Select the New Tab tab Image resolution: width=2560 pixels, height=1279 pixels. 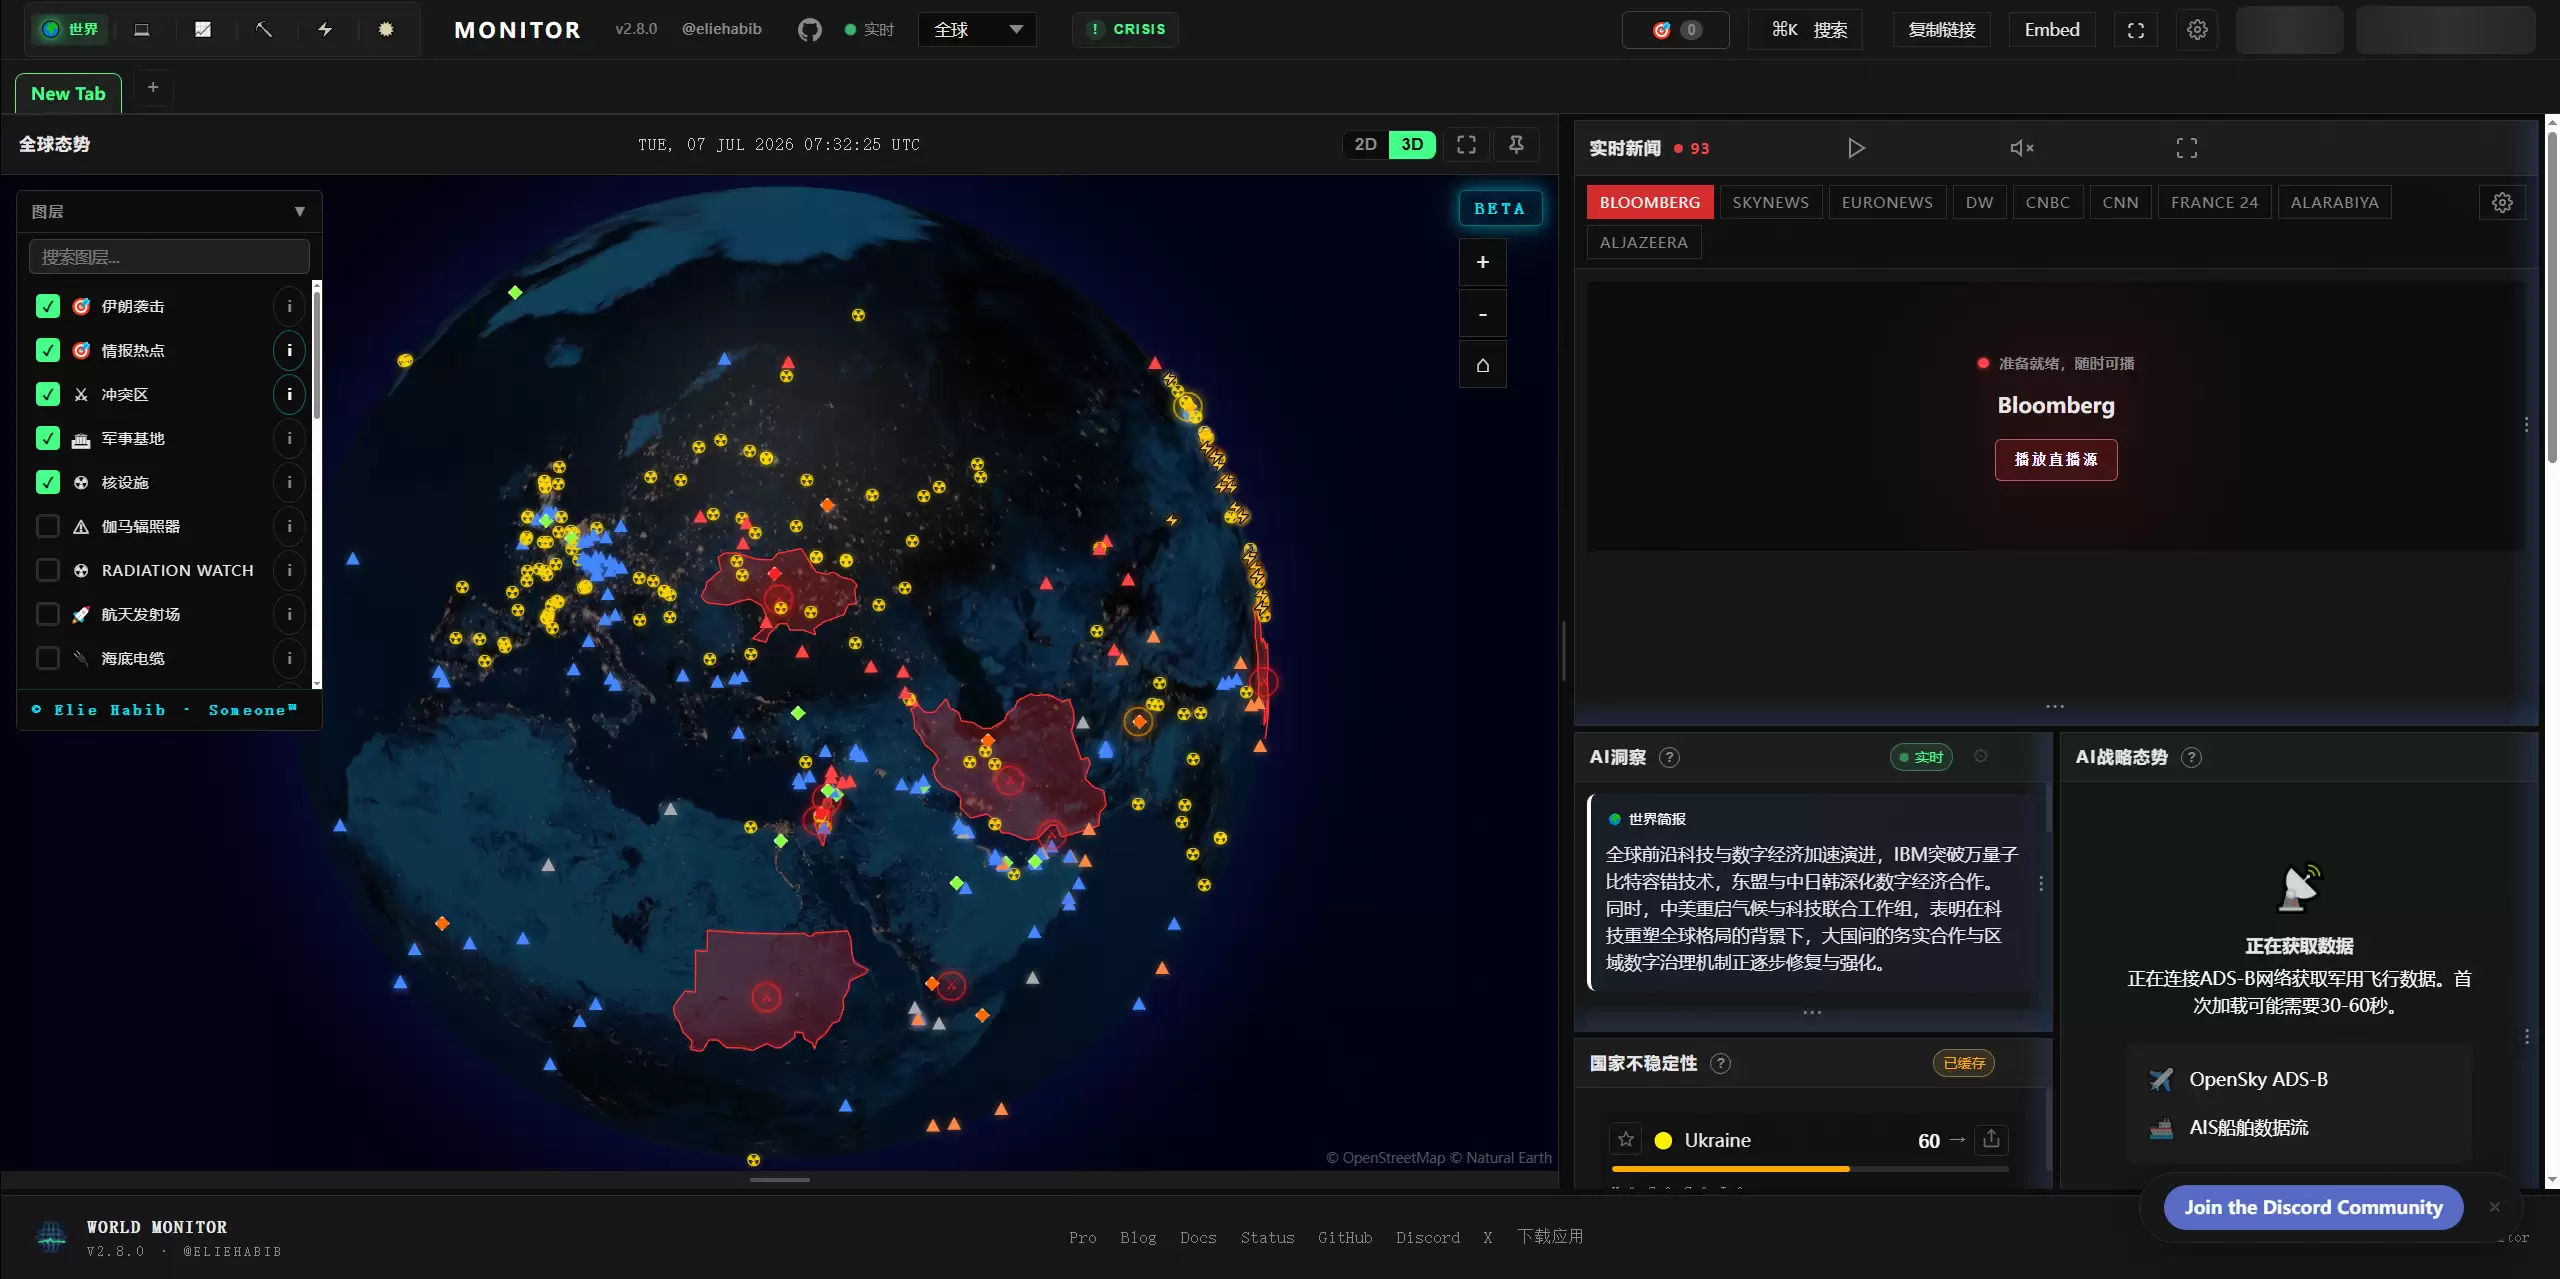click(68, 94)
